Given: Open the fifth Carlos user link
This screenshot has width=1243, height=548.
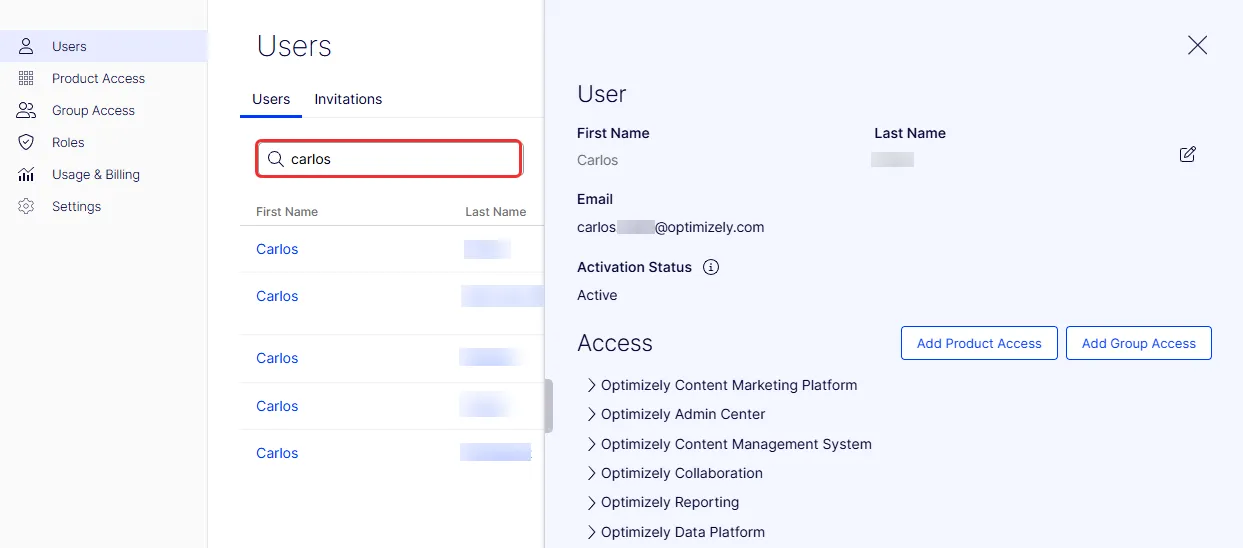Looking at the screenshot, I should (x=277, y=453).
